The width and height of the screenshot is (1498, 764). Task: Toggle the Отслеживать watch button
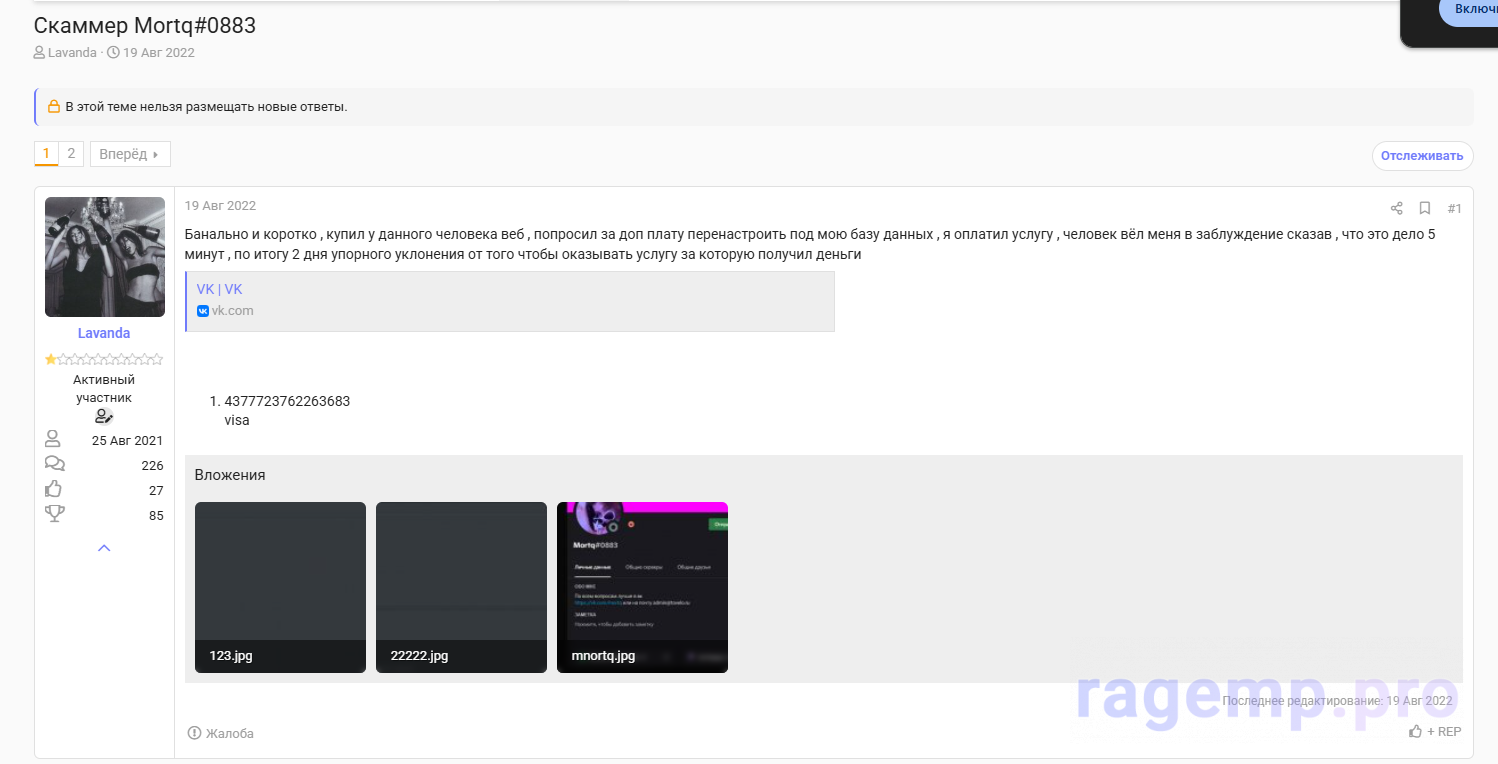coord(1422,156)
